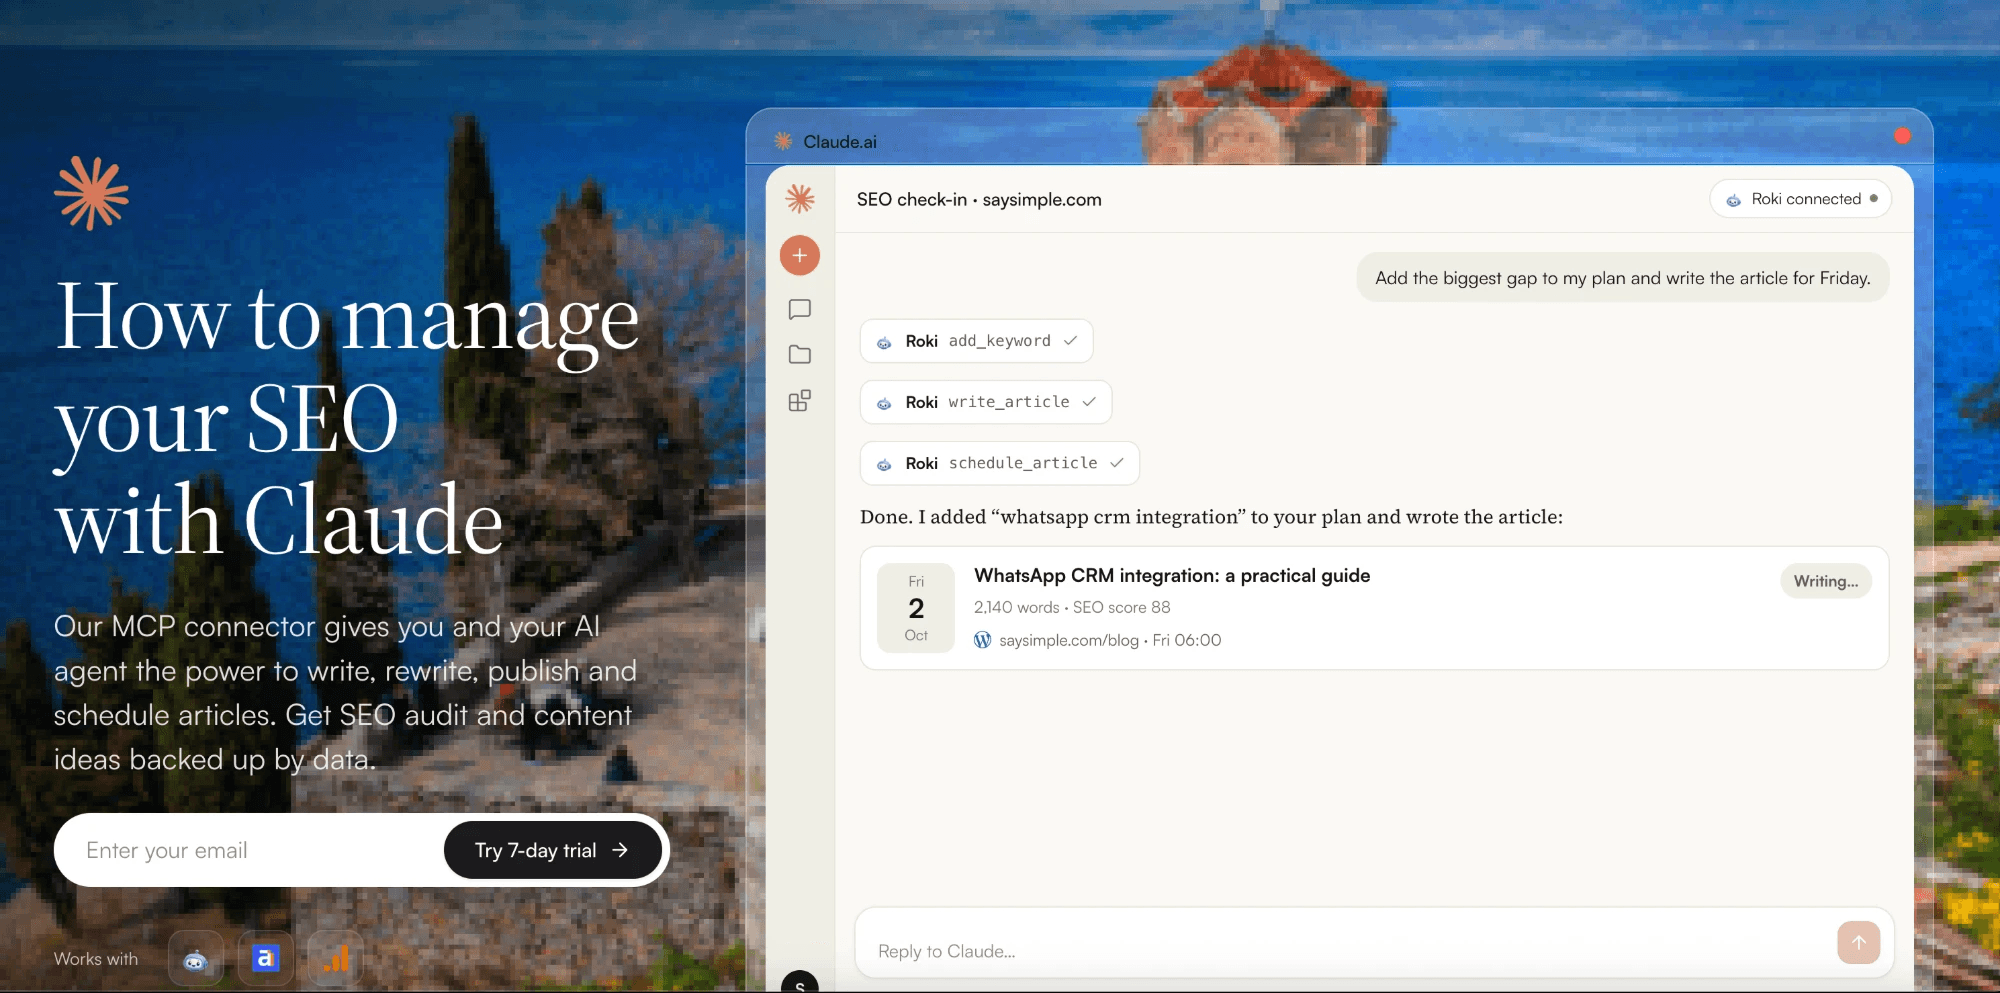Click the Enter your email field

(x=250, y=850)
